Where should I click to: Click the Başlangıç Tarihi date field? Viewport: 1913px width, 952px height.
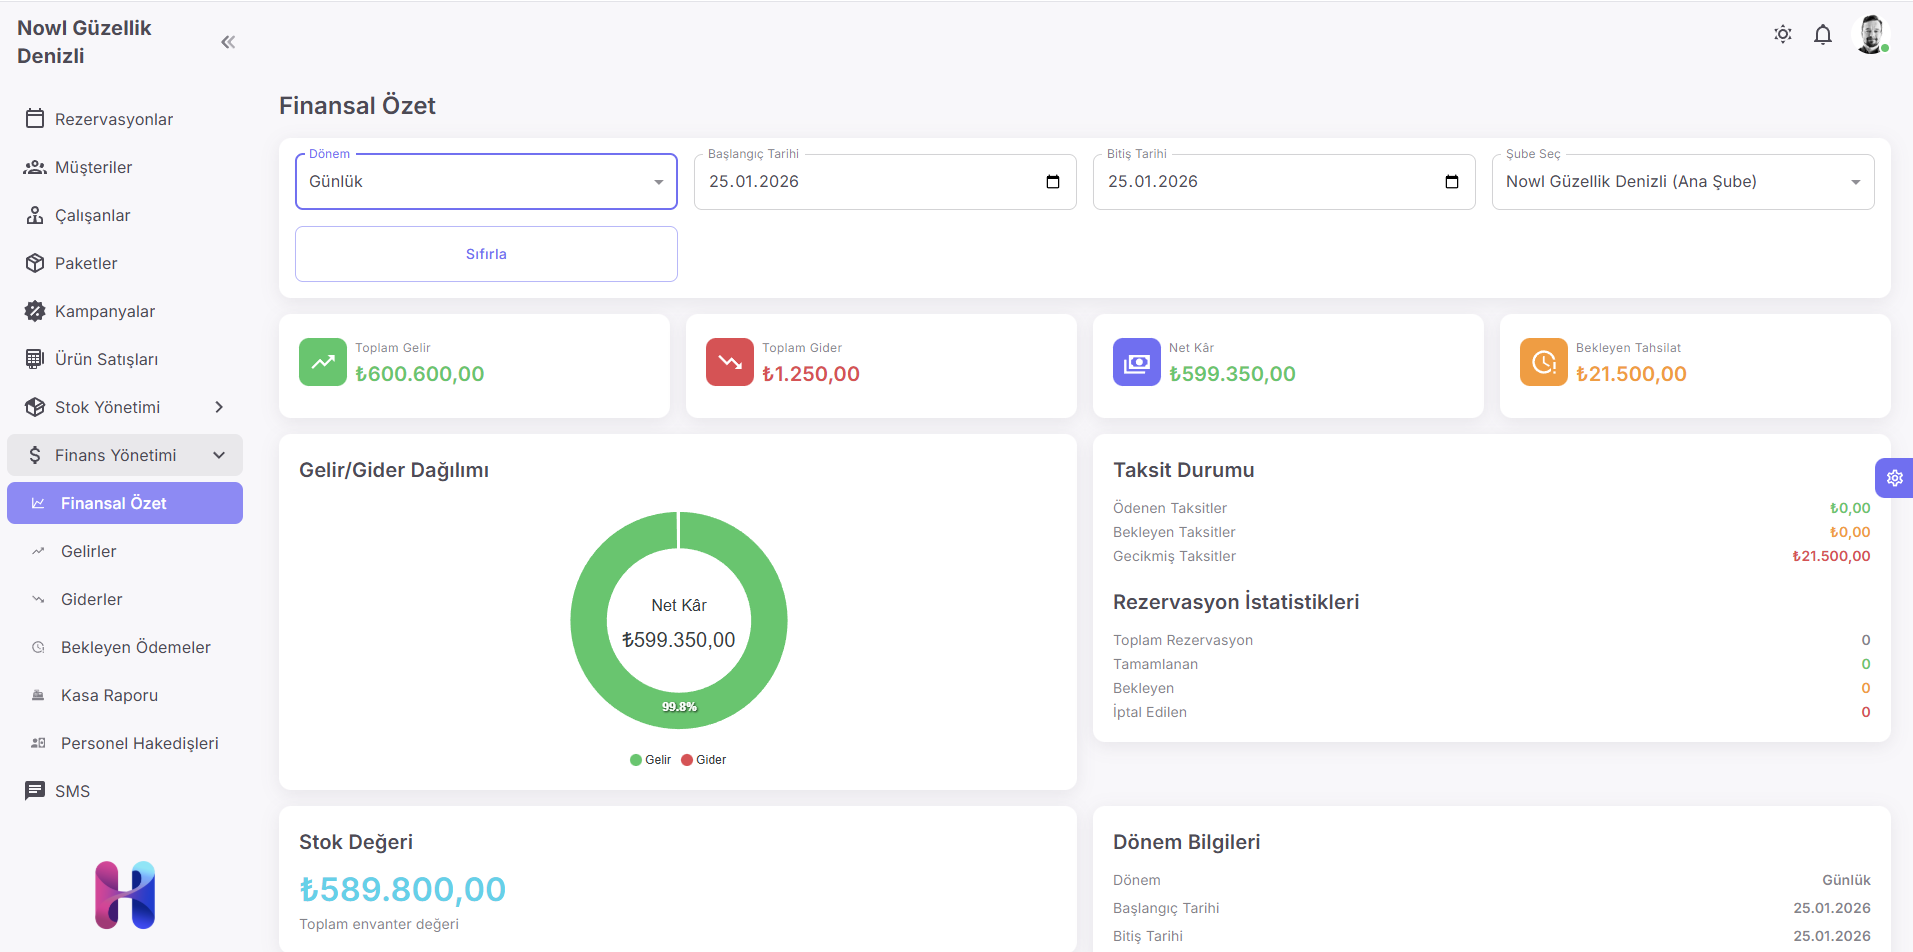[870, 182]
